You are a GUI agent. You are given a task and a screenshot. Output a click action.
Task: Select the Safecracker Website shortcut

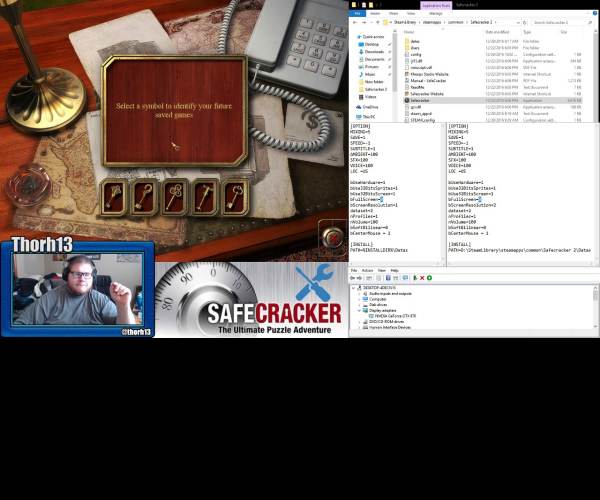tap(493, 94)
